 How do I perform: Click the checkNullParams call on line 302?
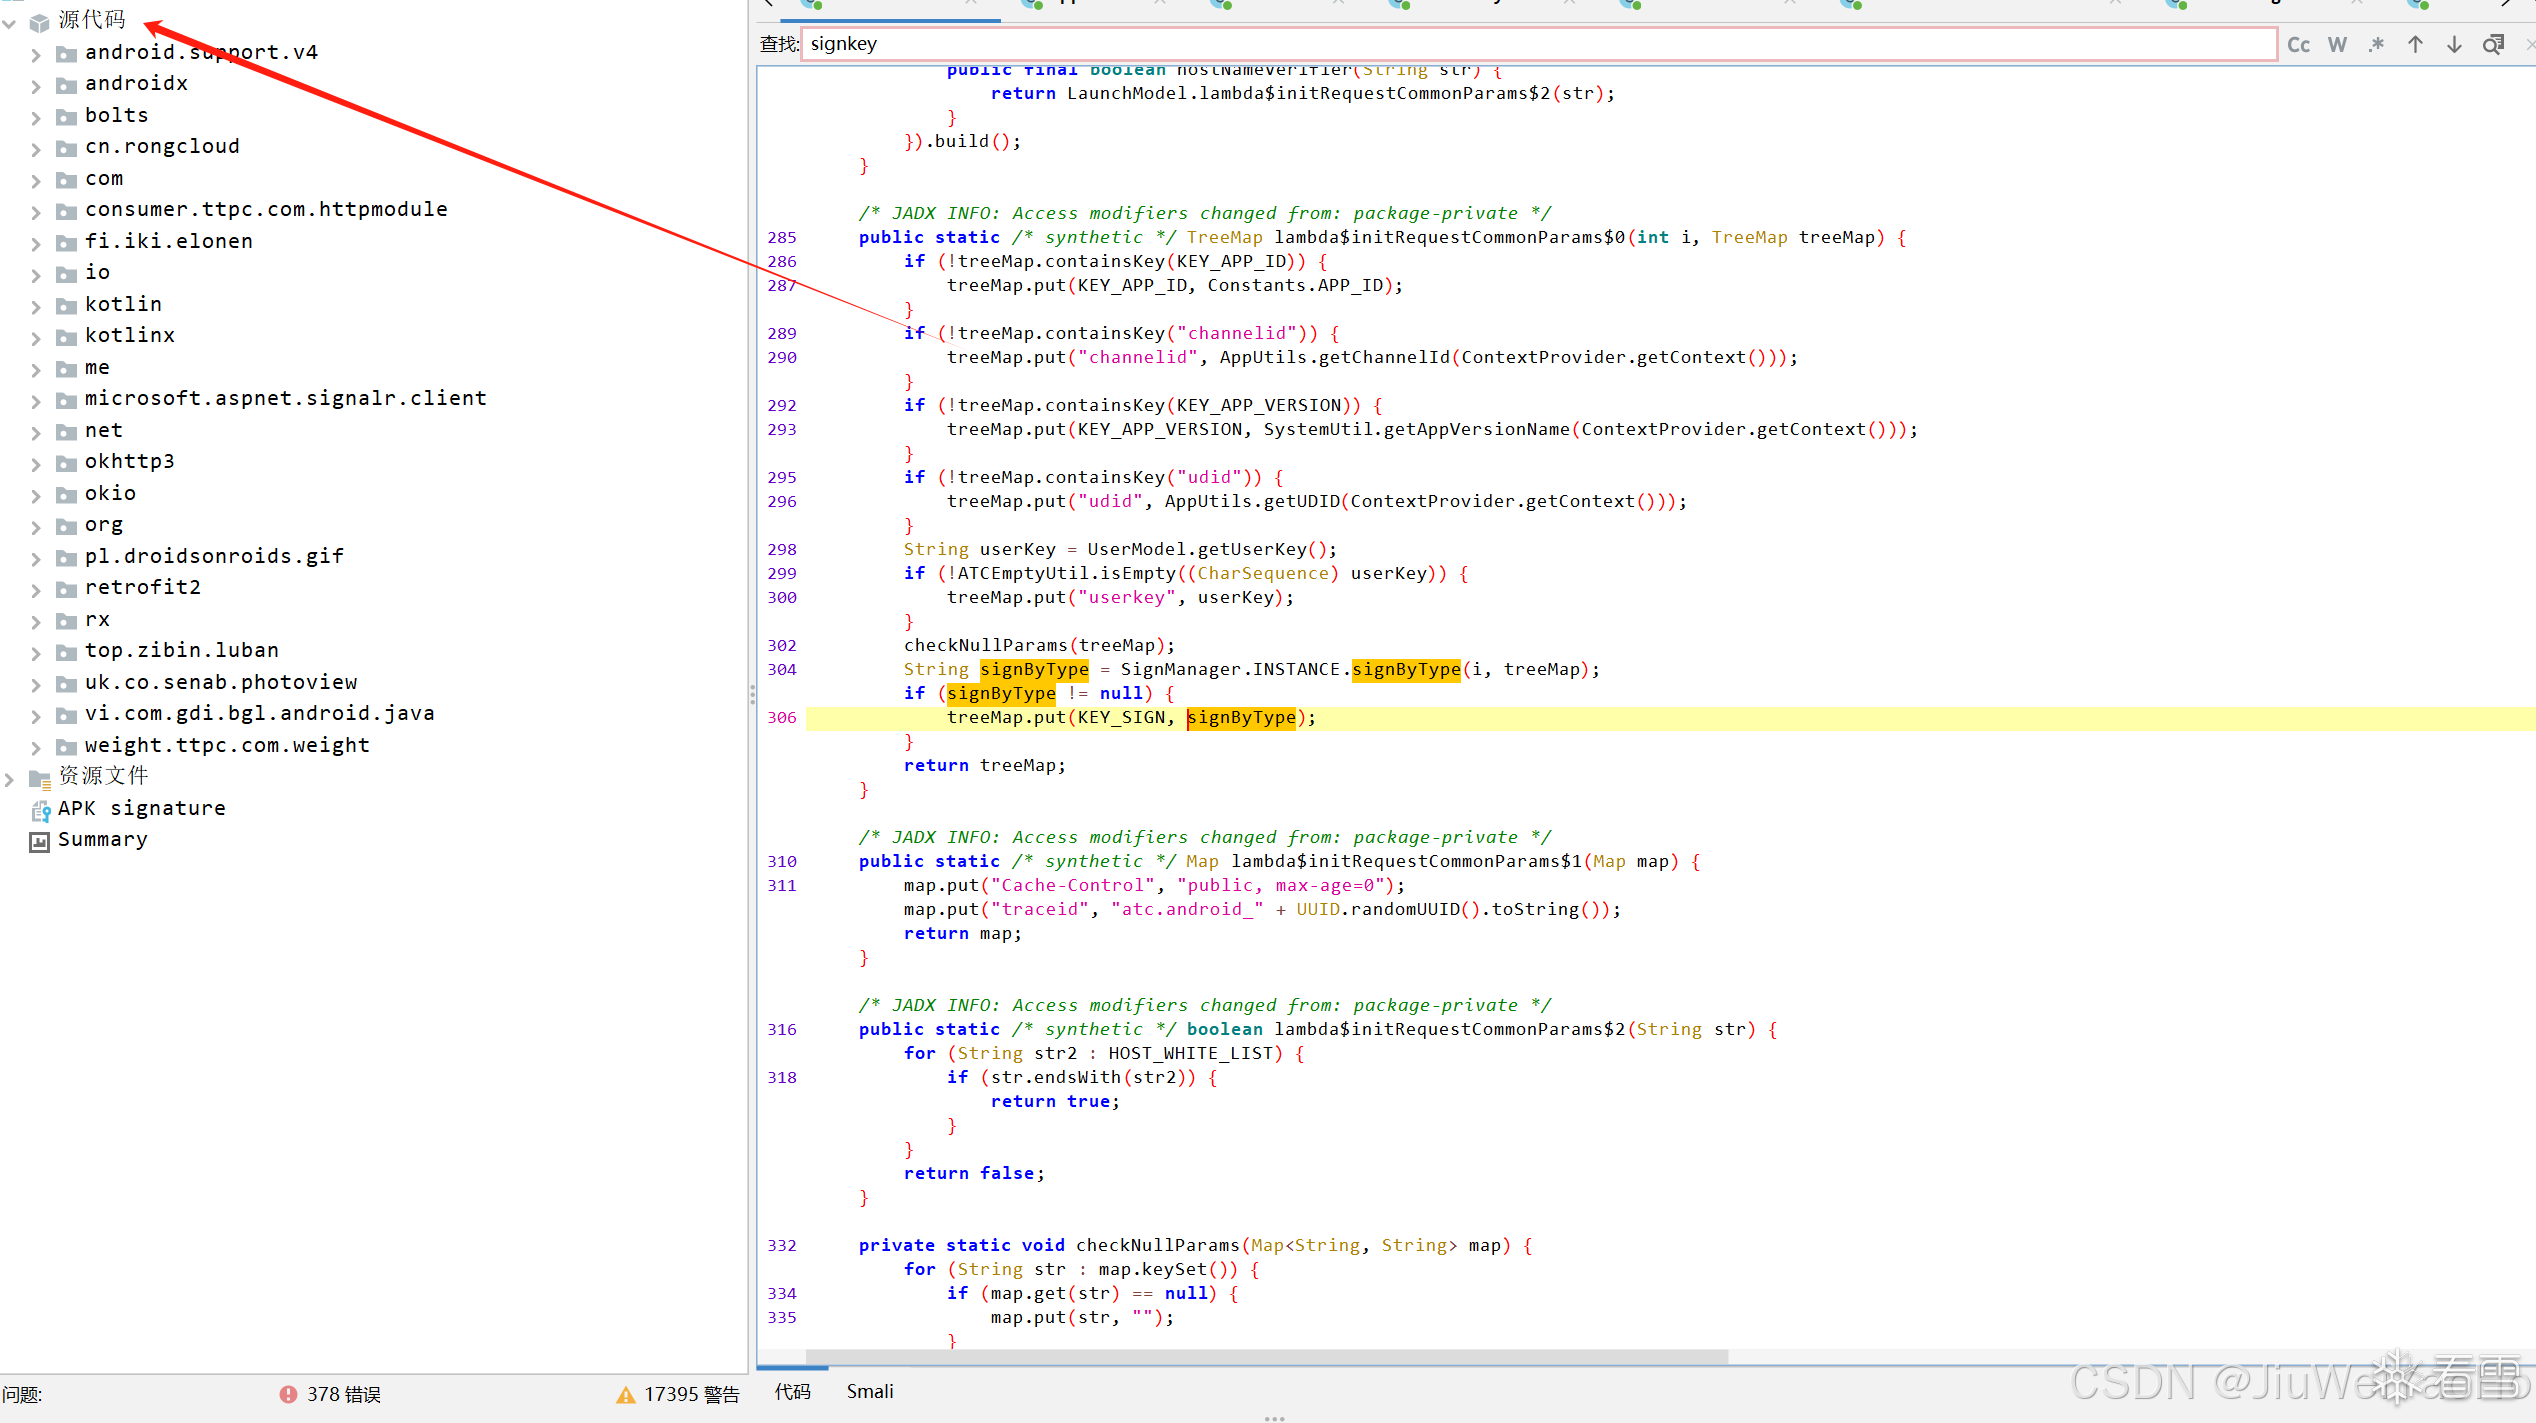tap(986, 645)
